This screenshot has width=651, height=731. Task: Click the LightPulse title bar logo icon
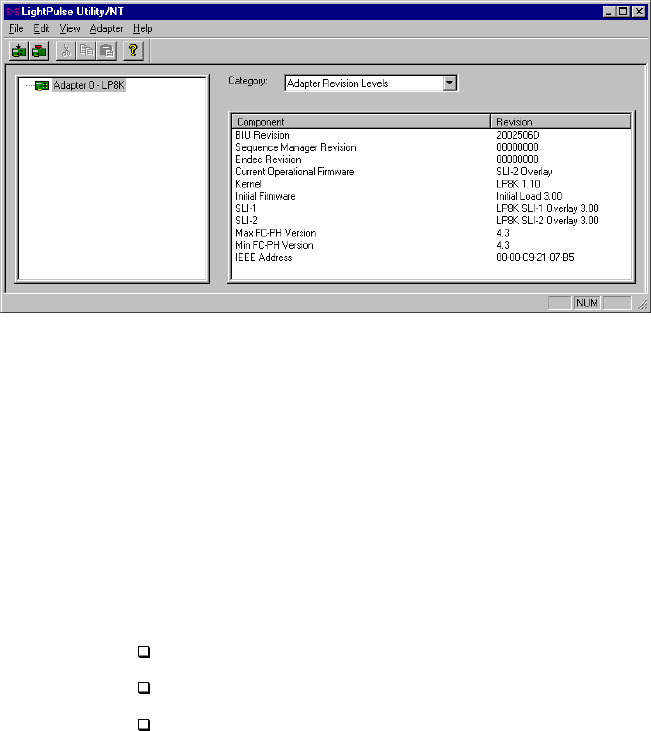coord(13,12)
